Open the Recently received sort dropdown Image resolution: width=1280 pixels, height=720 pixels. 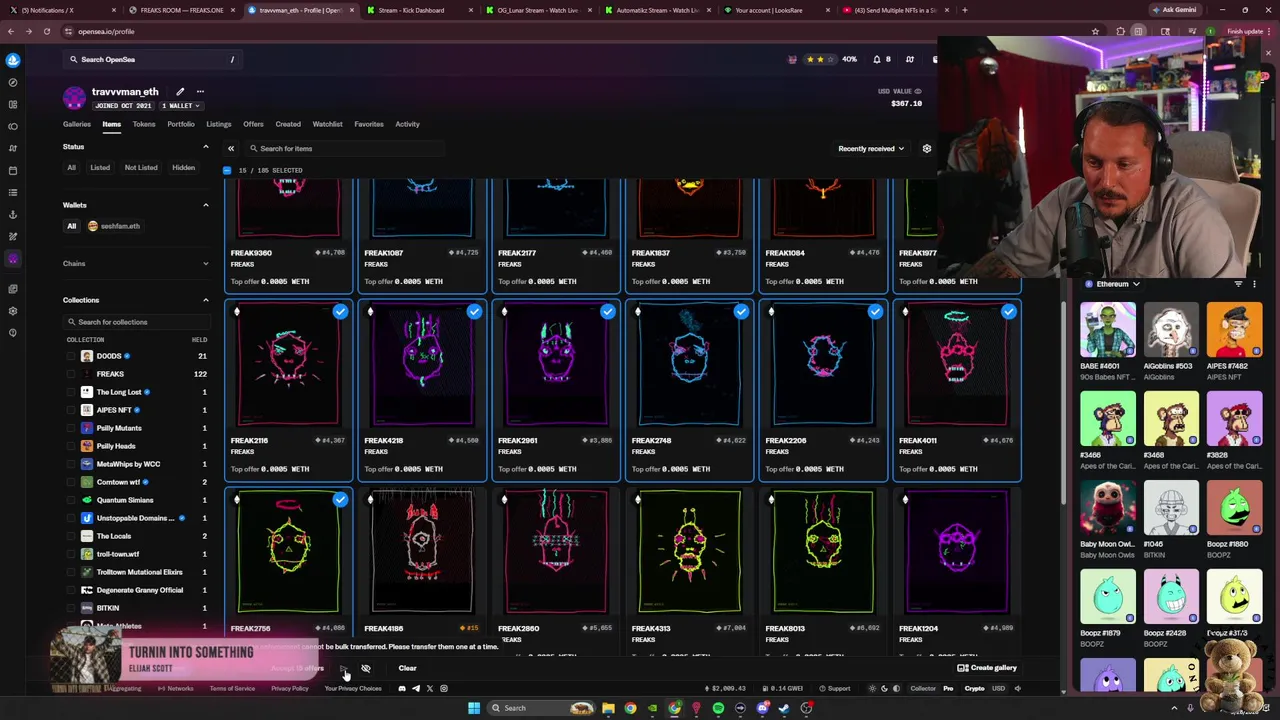(871, 149)
